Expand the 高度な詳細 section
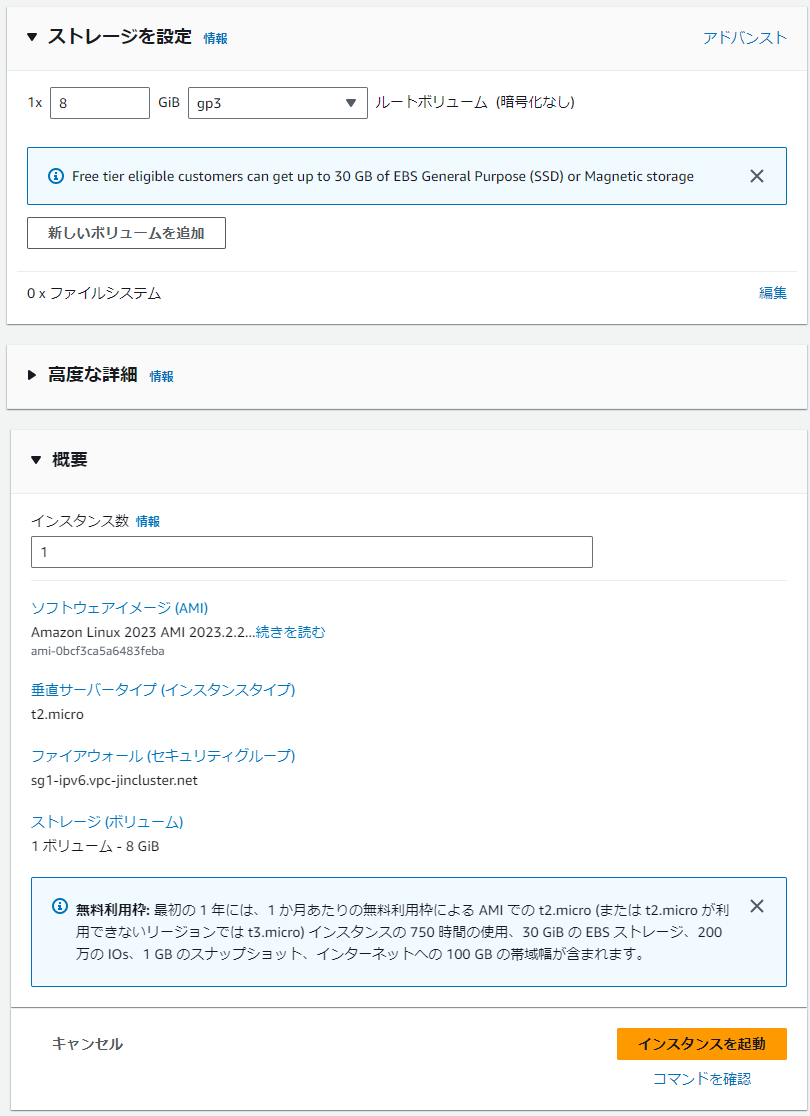 [x=32, y=376]
